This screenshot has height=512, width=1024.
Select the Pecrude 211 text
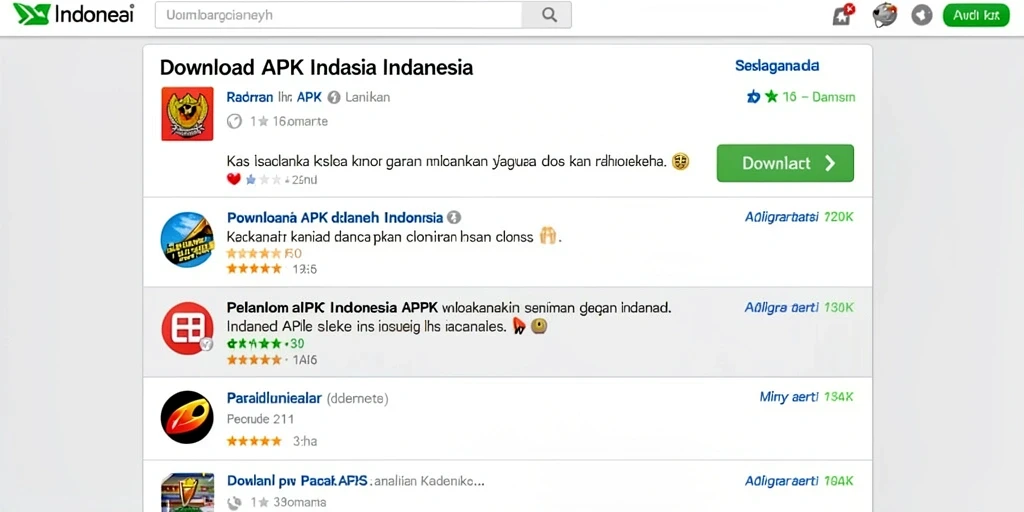pyautogui.click(x=260, y=419)
